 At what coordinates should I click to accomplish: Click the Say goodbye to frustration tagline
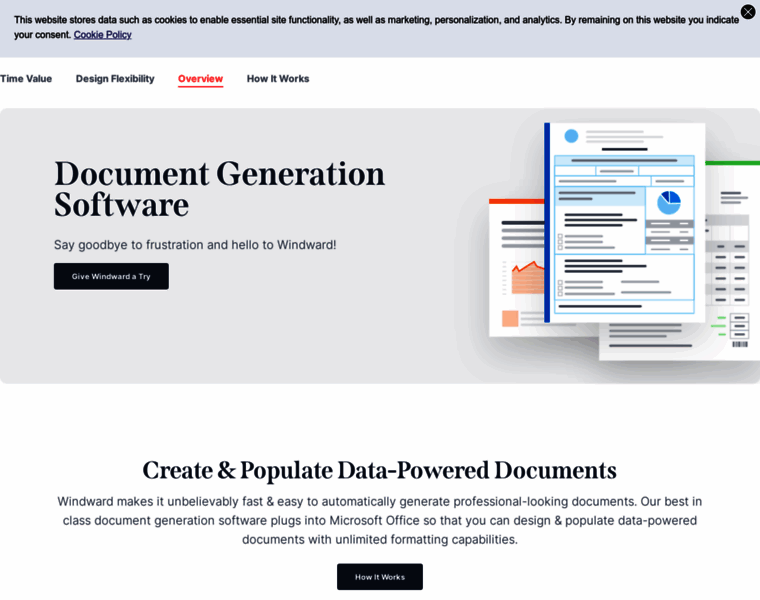(x=195, y=245)
